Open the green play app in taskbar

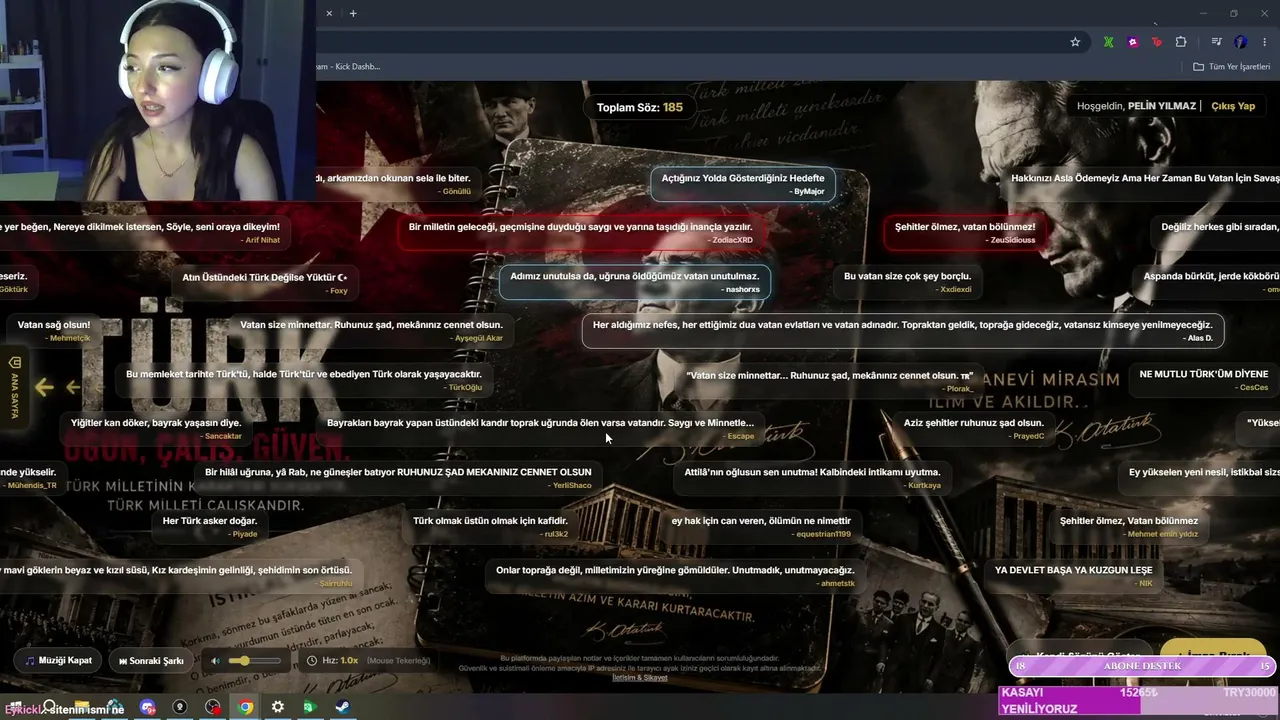(310, 707)
